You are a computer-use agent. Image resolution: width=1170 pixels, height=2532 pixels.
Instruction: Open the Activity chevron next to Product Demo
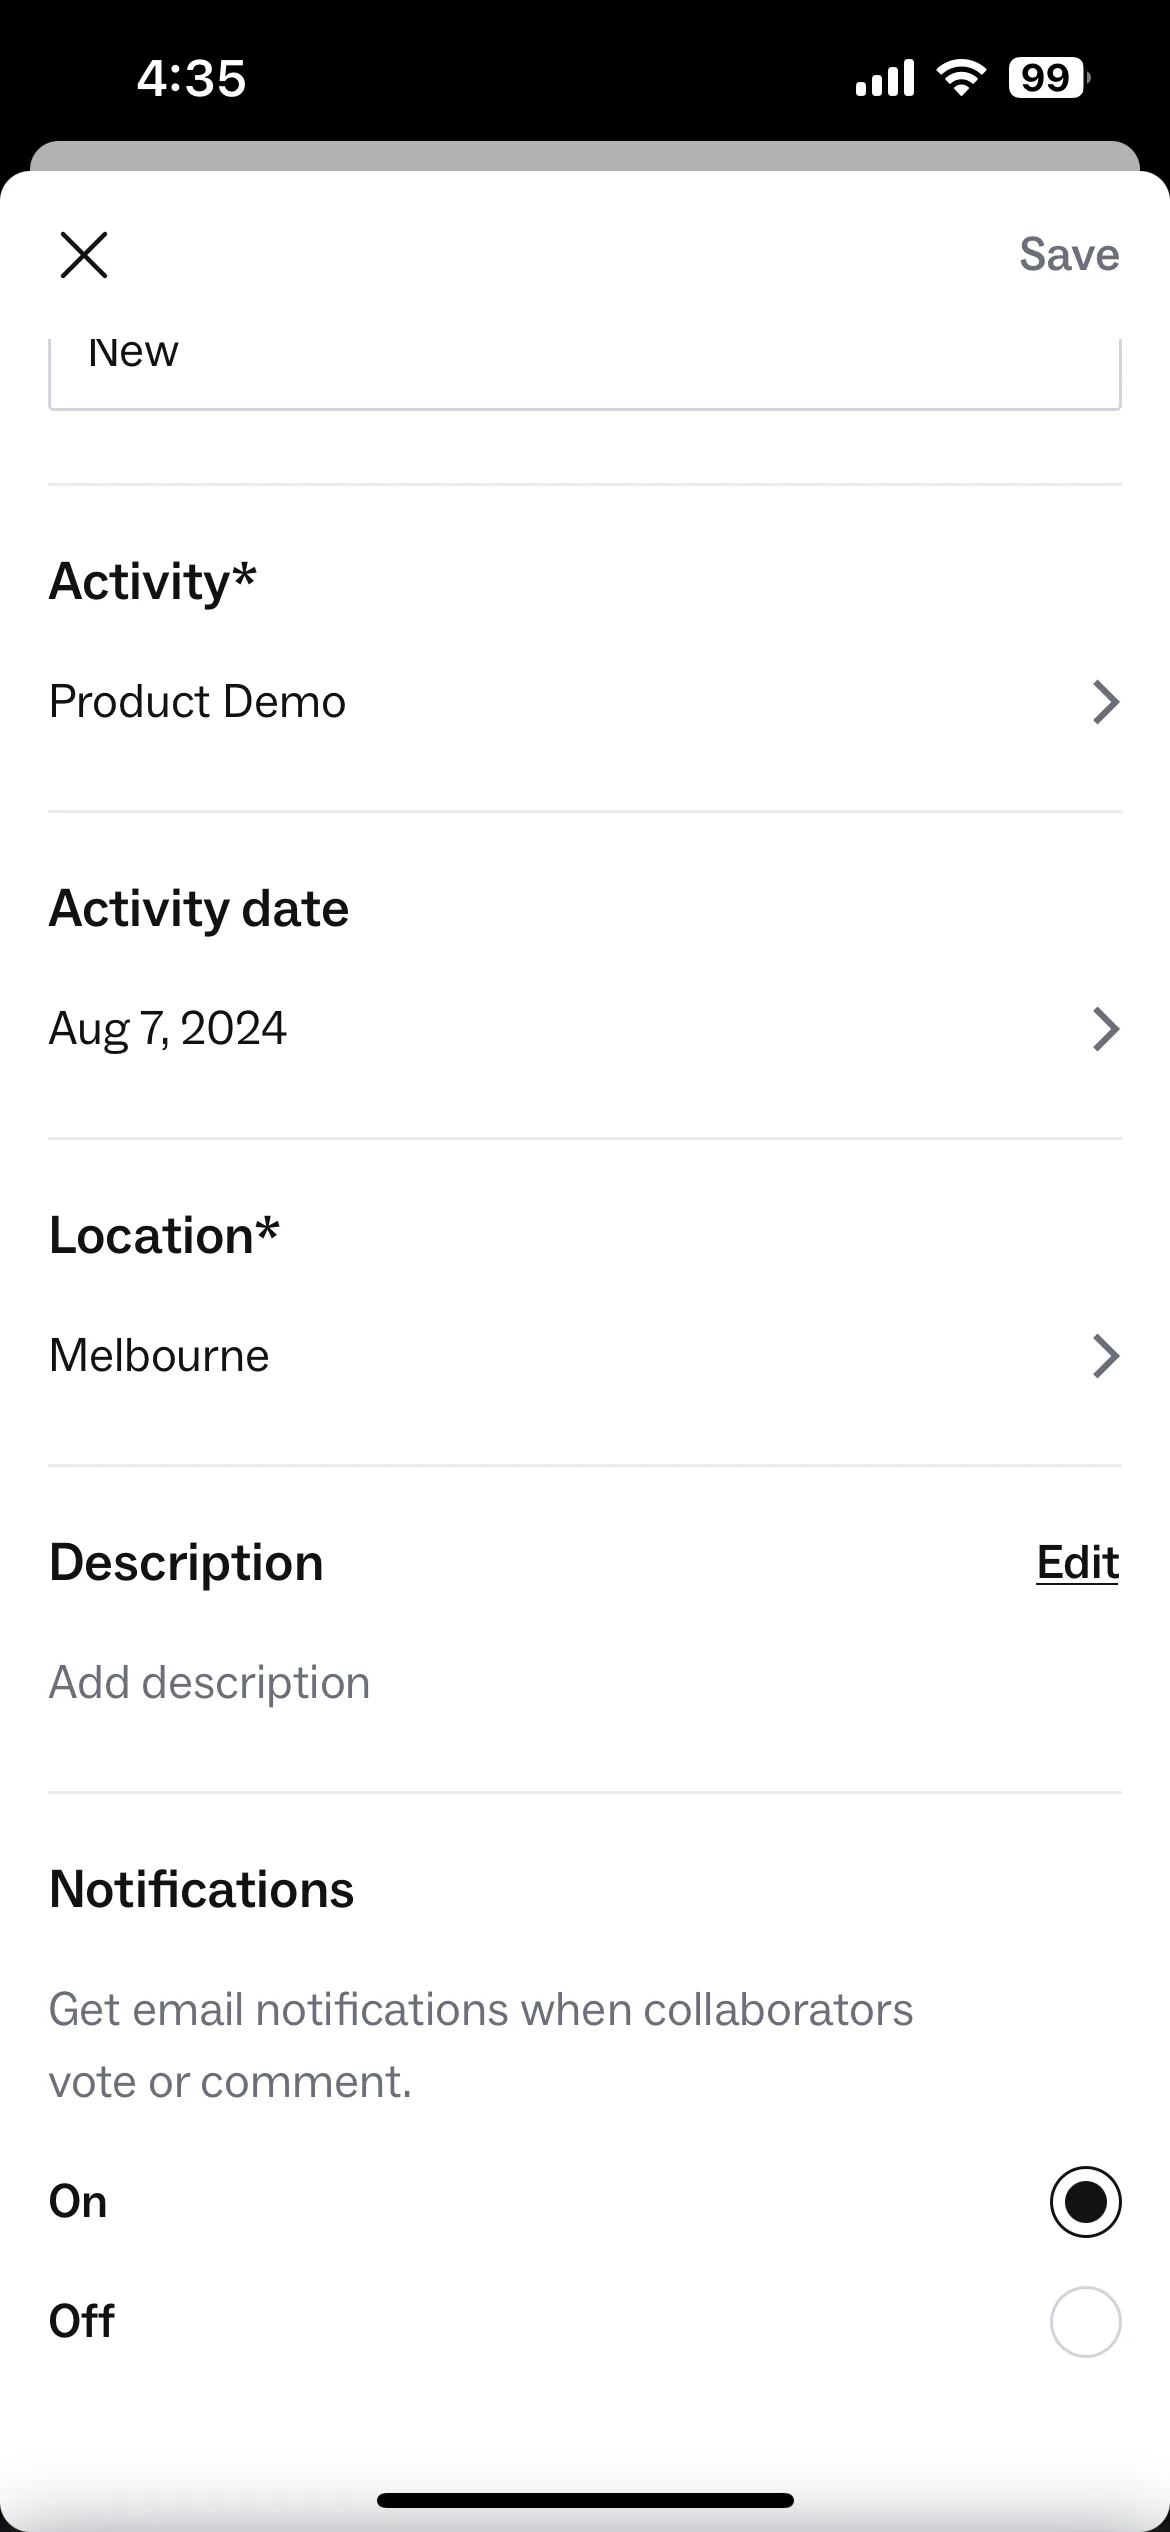(1105, 702)
